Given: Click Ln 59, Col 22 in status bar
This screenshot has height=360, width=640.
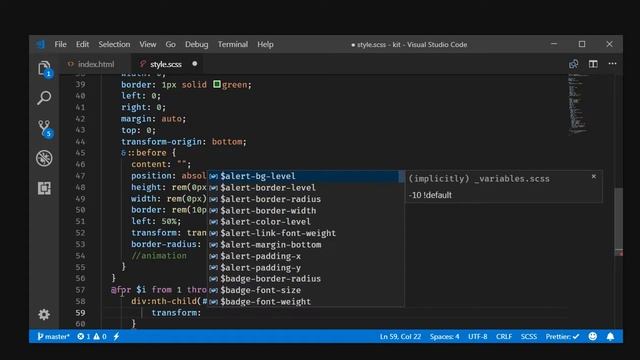Looking at the screenshot, I should [400, 336].
